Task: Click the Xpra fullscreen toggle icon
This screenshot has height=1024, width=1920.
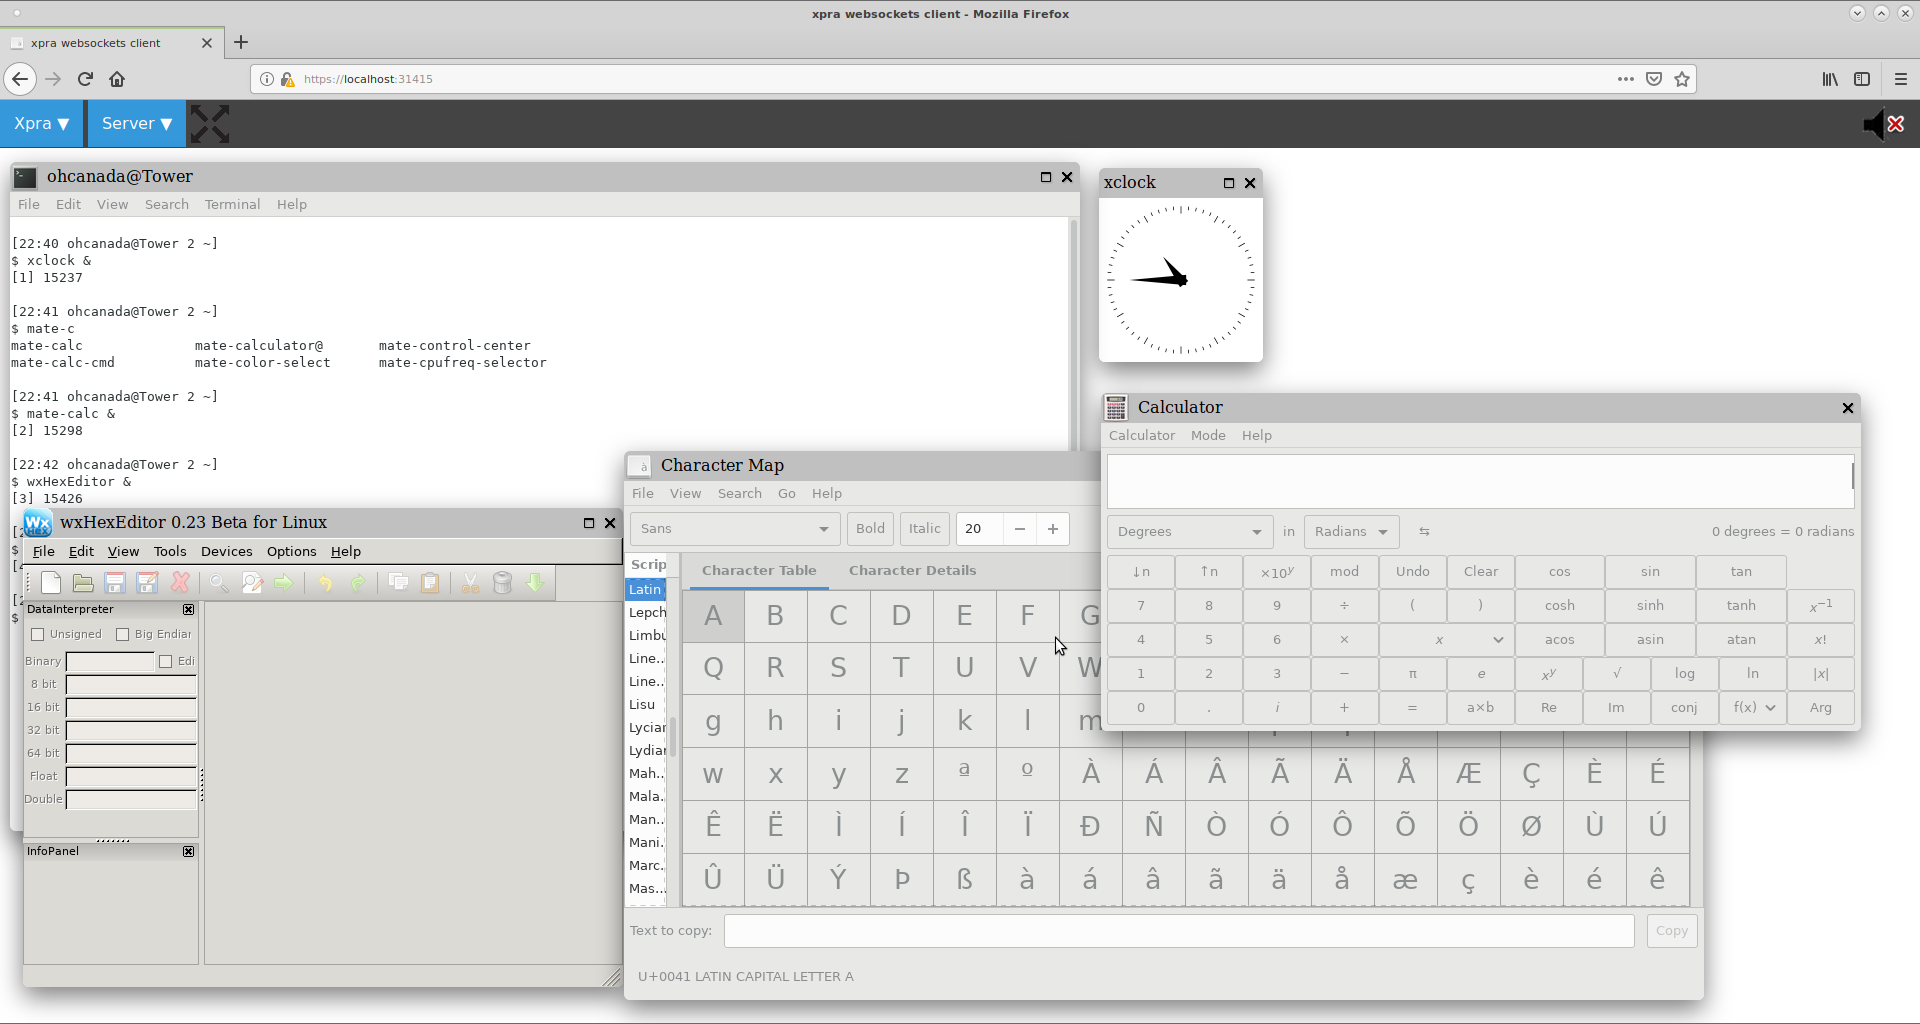Action: point(210,124)
